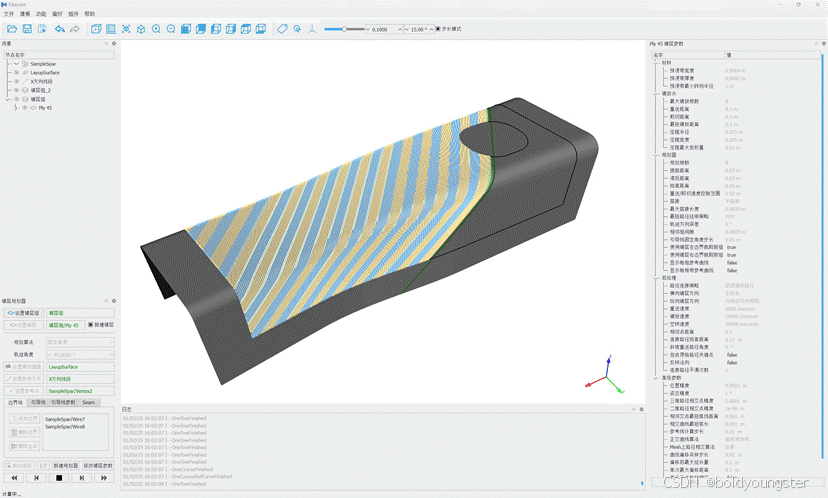
Task: Float the 日志 log panel
Action: [634, 409]
